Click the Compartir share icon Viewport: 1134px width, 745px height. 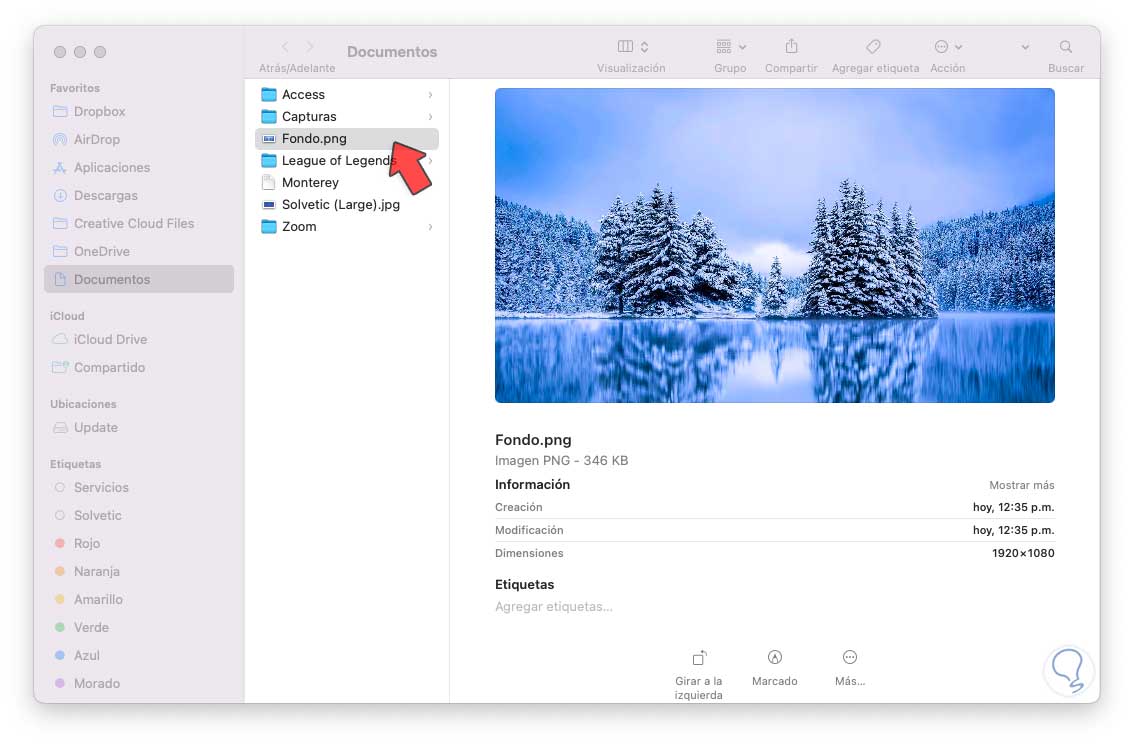pos(791,46)
